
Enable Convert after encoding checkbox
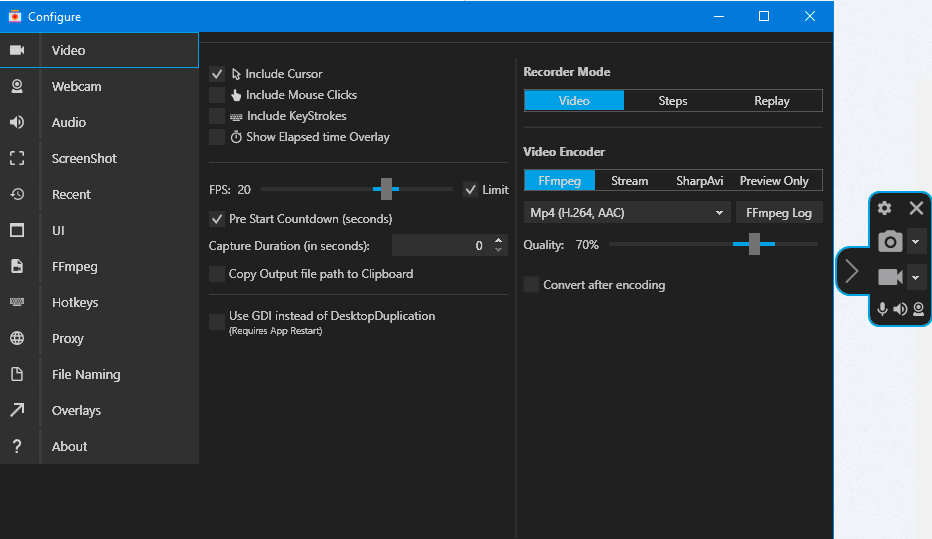click(x=531, y=285)
